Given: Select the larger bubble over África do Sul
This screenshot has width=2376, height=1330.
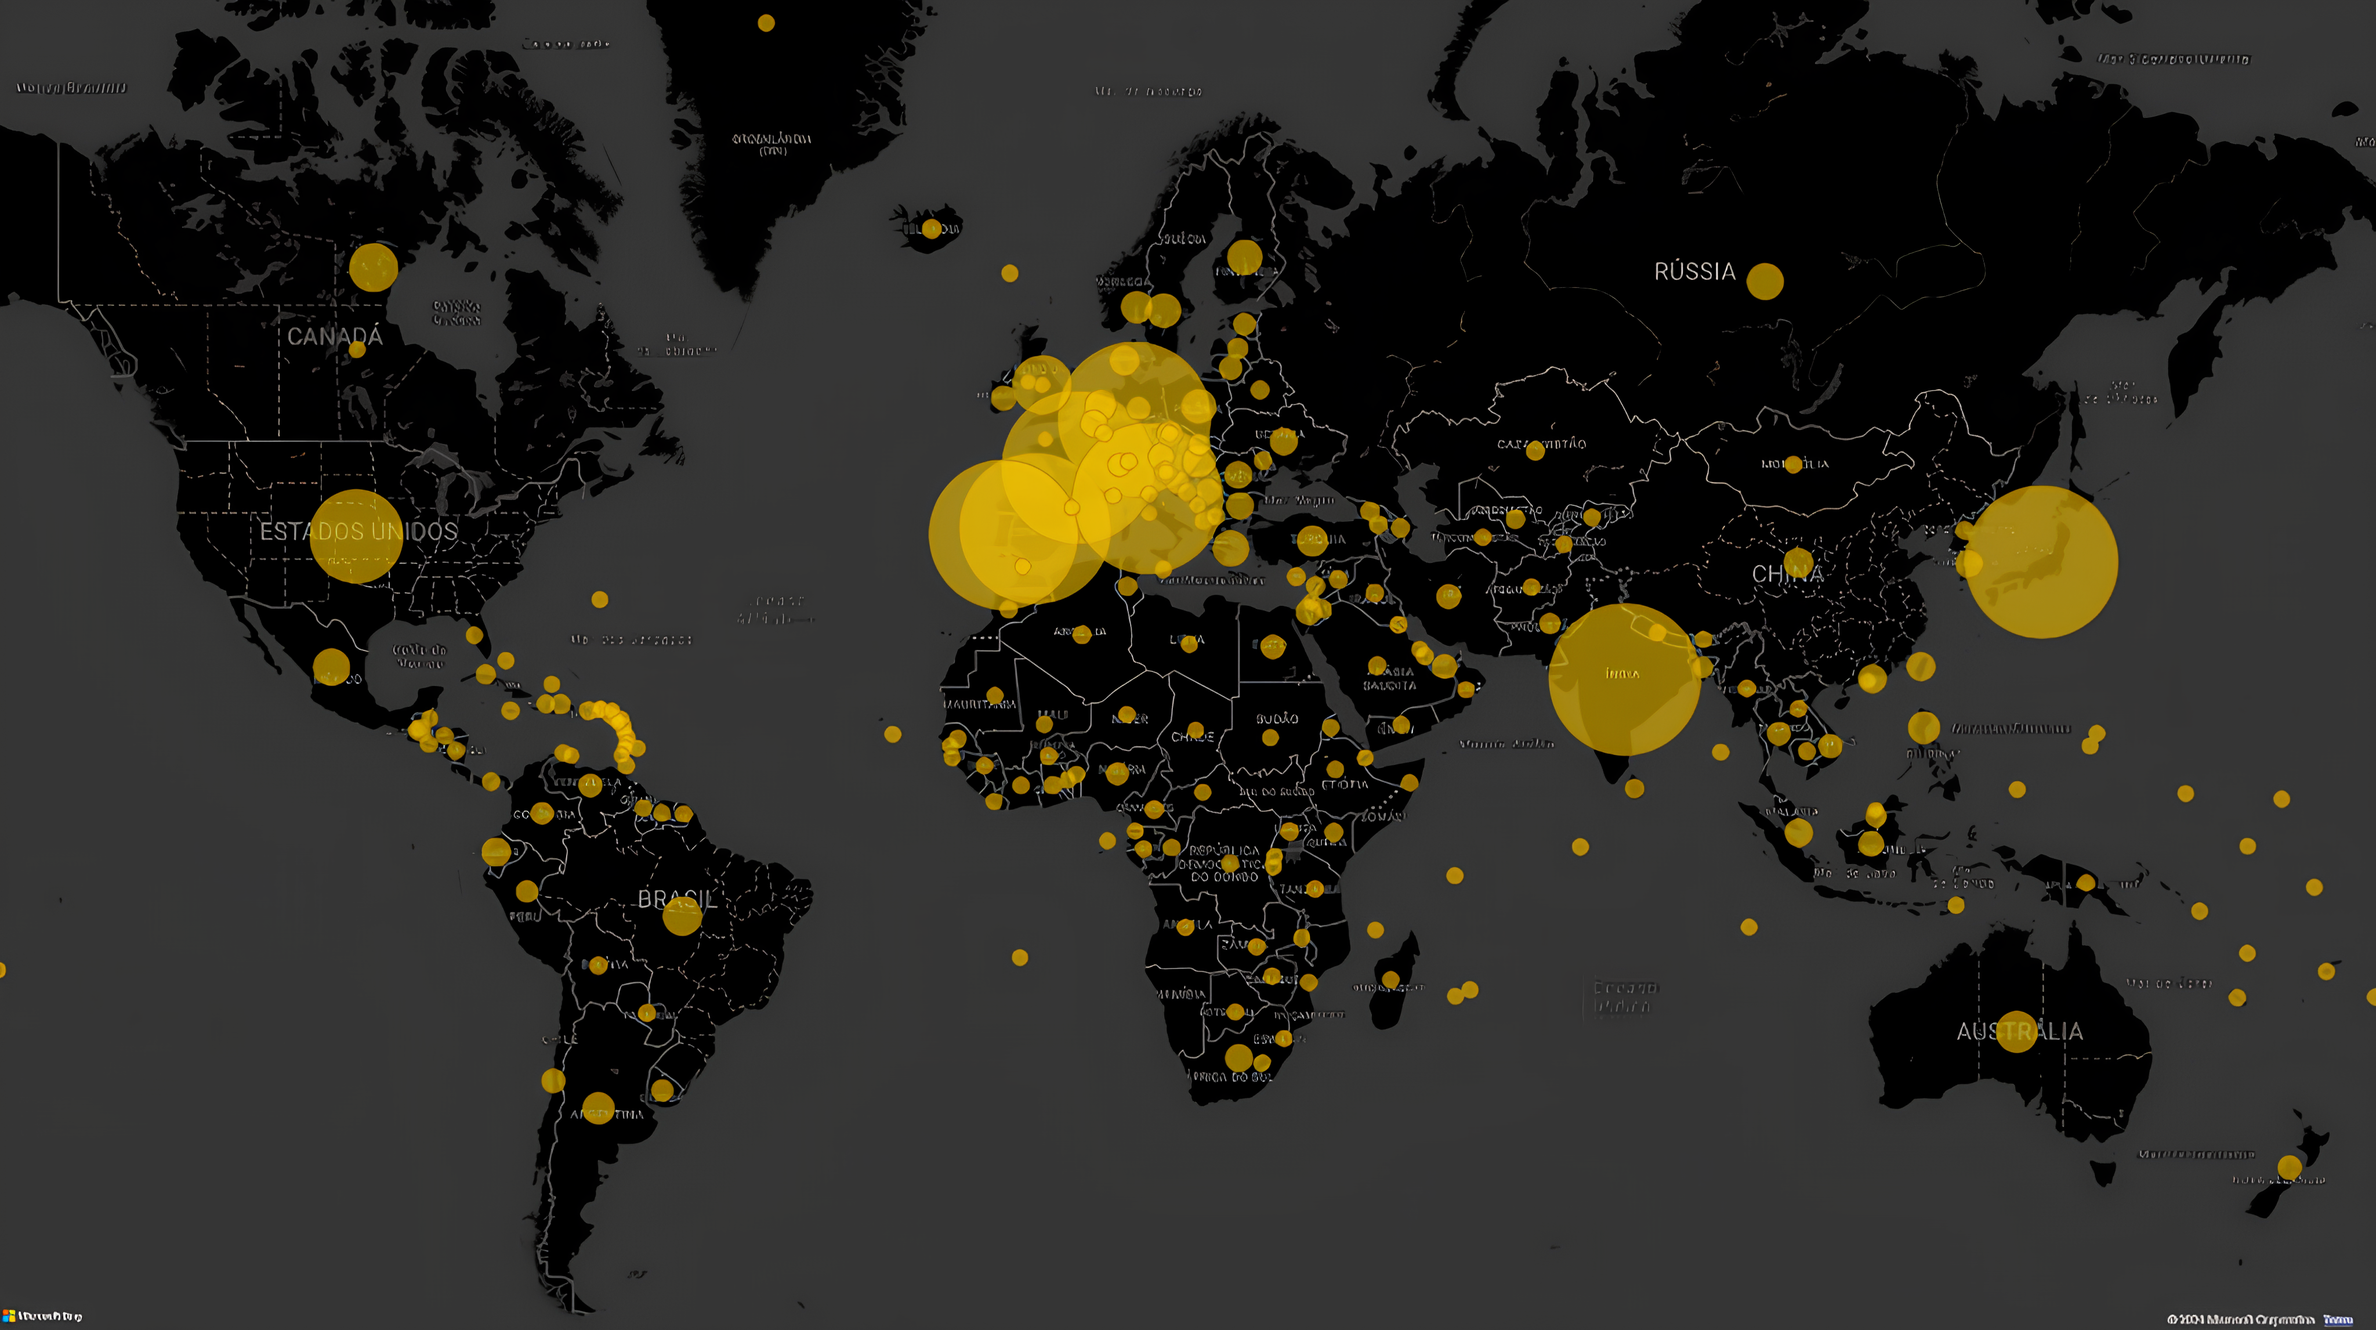Looking at the screenshot, I should (x=1239, y=1057).
